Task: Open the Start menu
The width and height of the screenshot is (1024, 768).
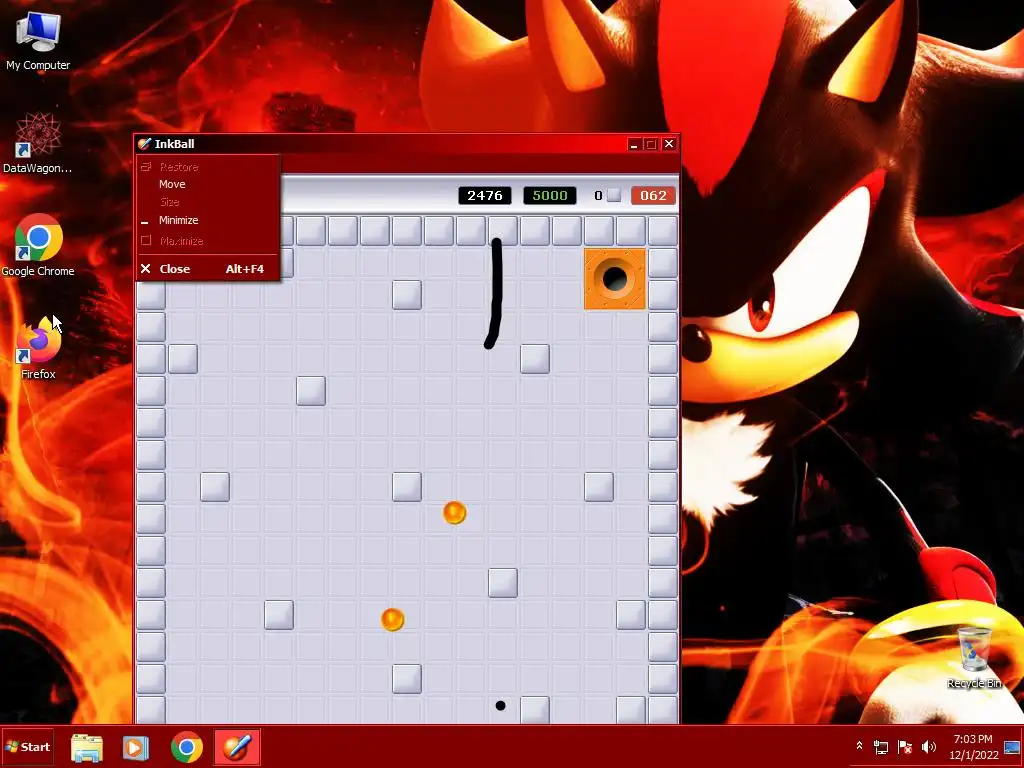Action: point(27,746)
